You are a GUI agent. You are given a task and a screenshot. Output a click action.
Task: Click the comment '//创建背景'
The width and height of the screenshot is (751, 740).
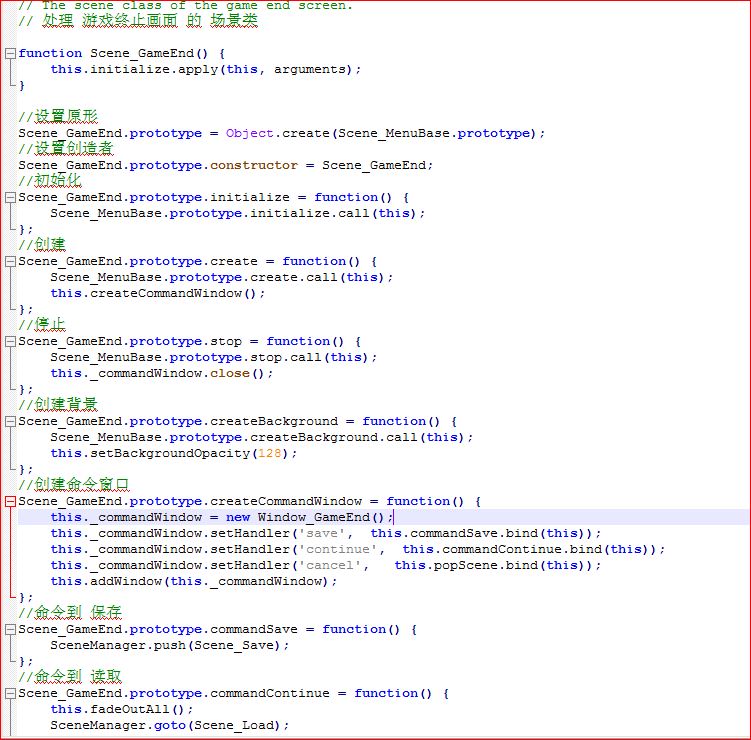click(x=58, y=404)
